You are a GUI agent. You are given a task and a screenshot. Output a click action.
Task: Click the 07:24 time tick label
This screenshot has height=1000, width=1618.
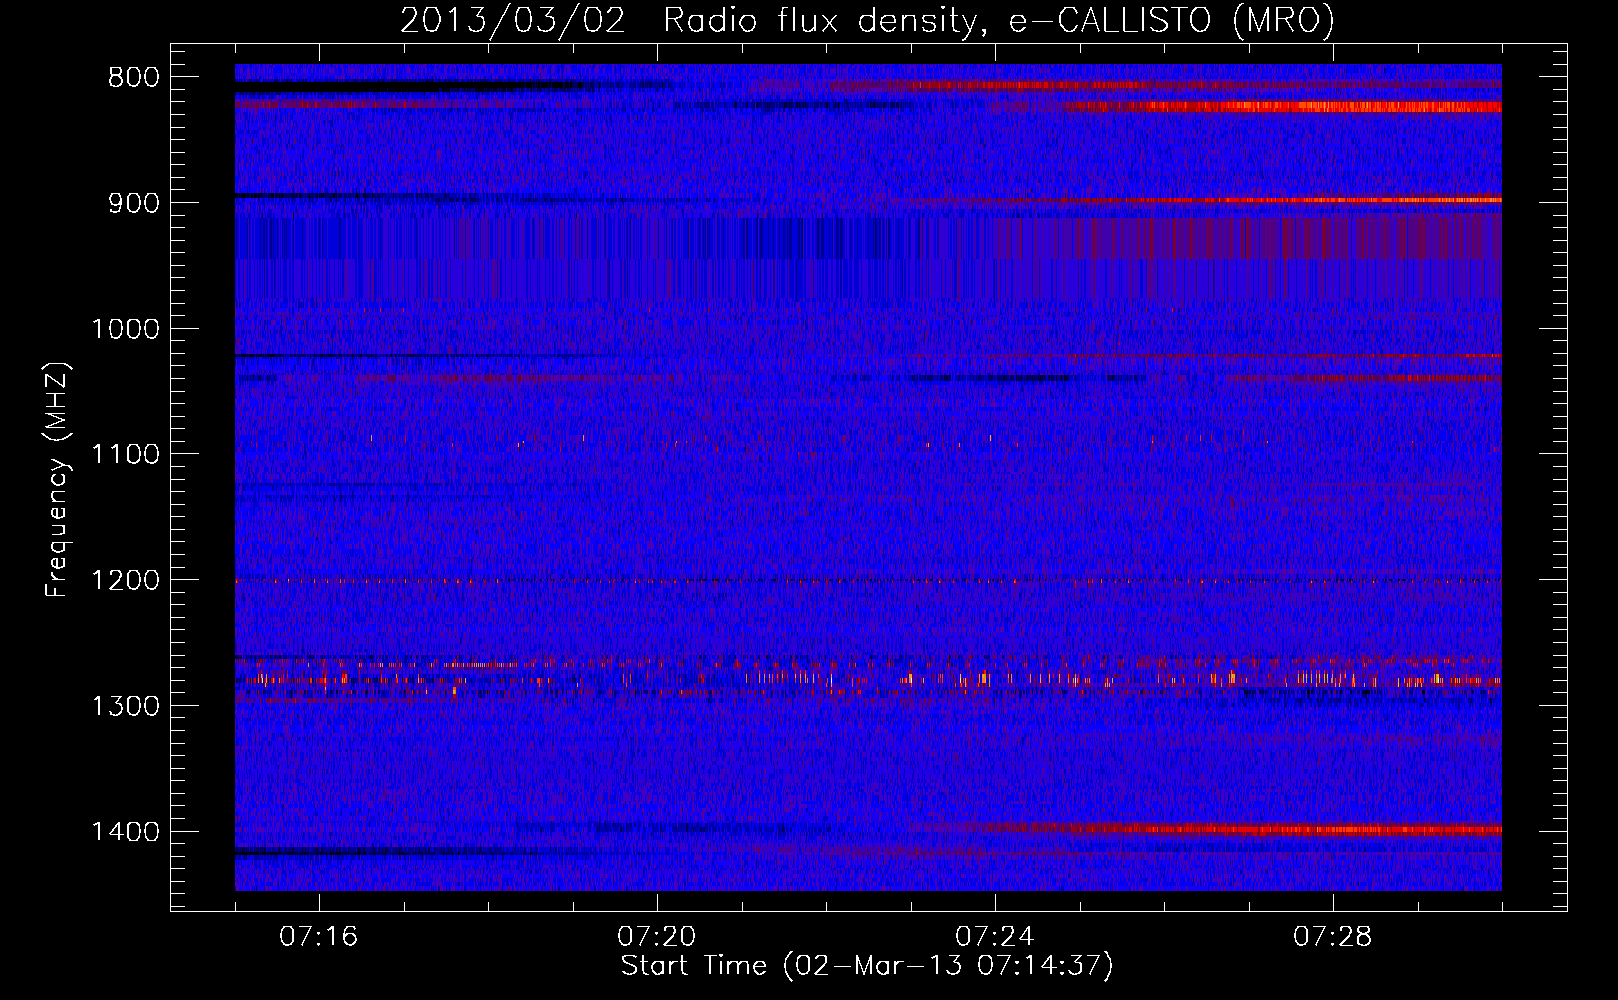tap(995, 937)
